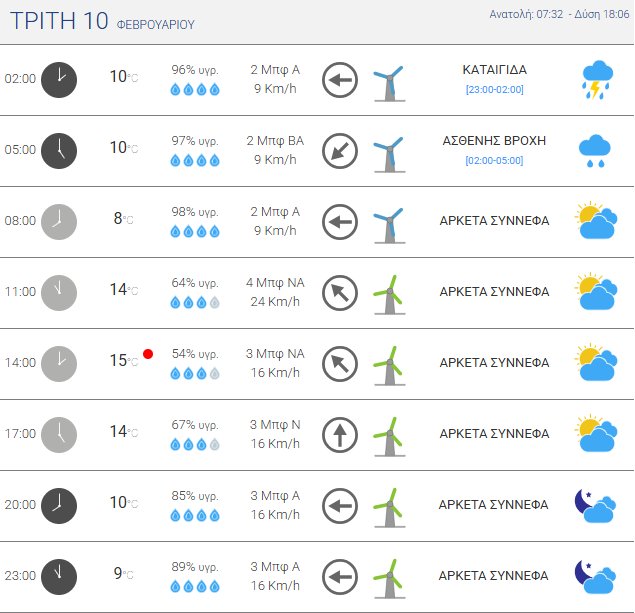635x613 pixels.
Task: Click the wind turbine icon at 11:00
Action: pyautogui.click(x=388, y=293)
